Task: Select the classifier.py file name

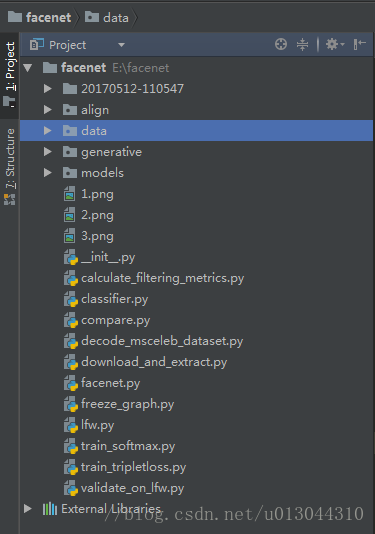Action: 115,300
